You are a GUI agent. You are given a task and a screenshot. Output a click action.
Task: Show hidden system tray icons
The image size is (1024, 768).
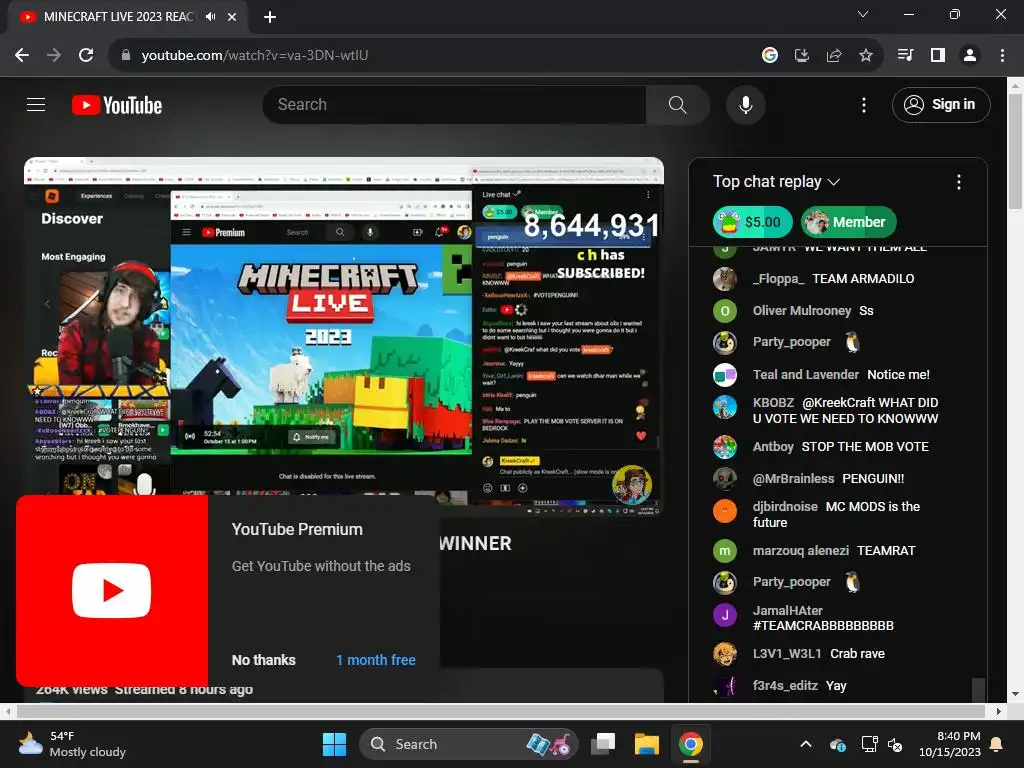coord(806,744)
